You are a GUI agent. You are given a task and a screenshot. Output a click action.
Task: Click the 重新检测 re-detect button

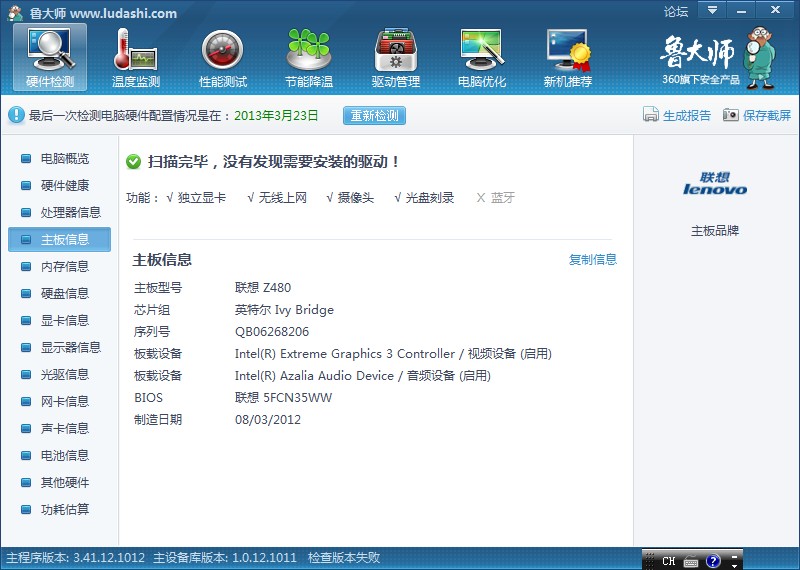[x=374, y=115]
